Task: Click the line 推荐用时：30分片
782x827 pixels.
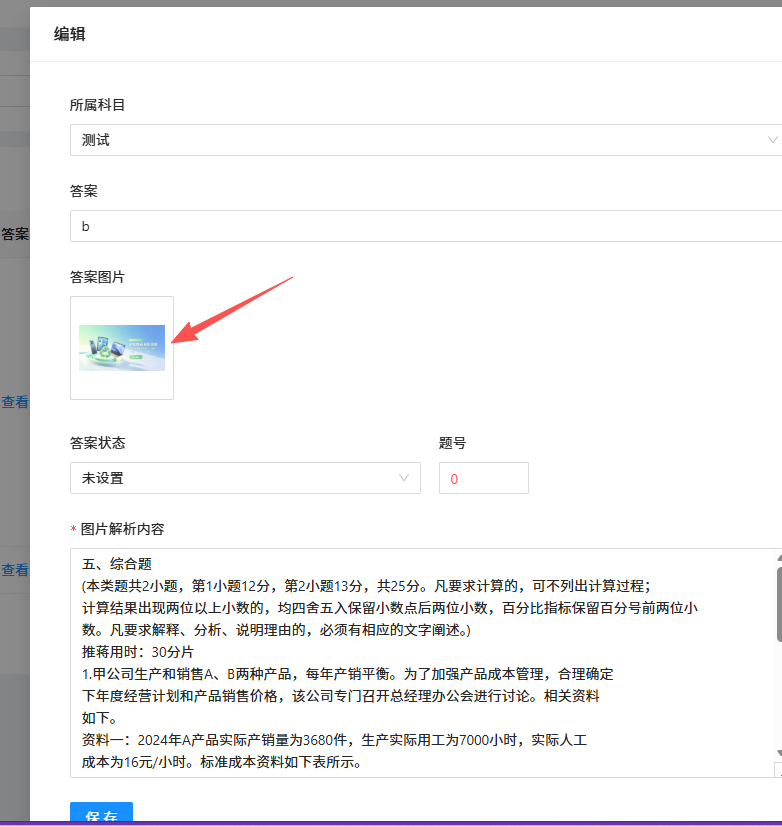Action: pos(138,652)
